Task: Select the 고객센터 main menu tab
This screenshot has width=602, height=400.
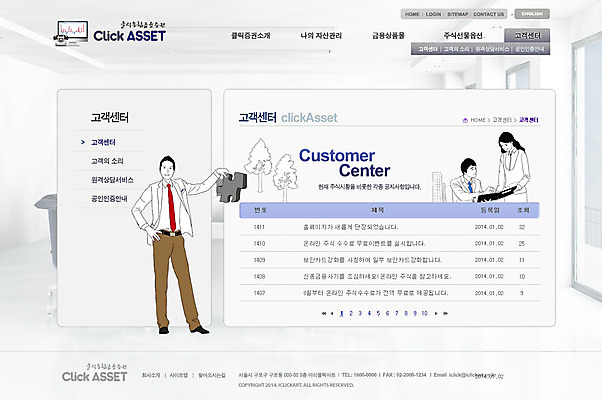Action: [527, 36]
